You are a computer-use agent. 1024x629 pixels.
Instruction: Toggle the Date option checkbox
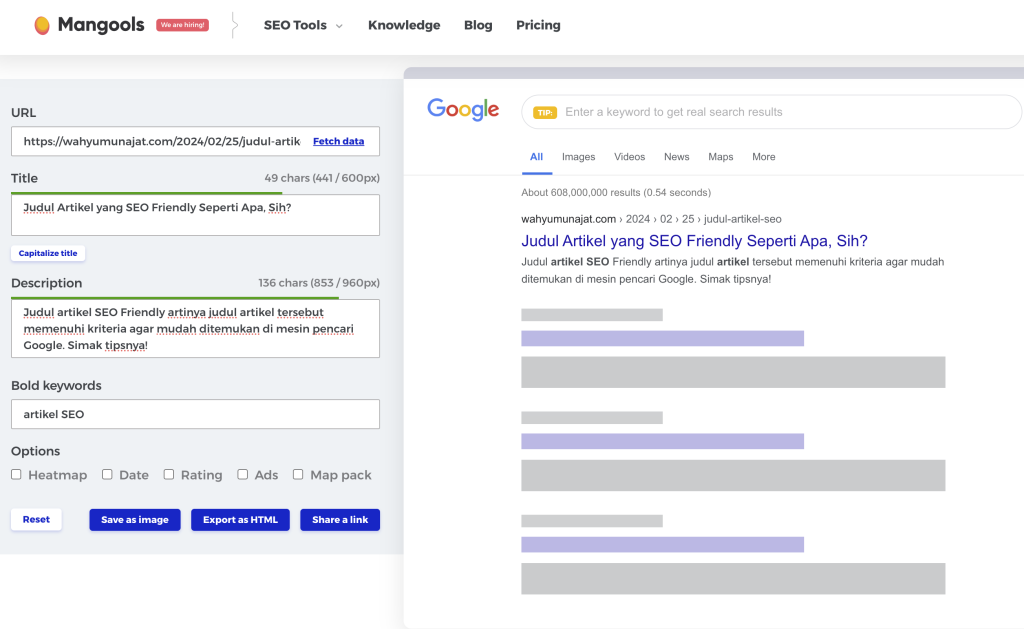[107, 475]
